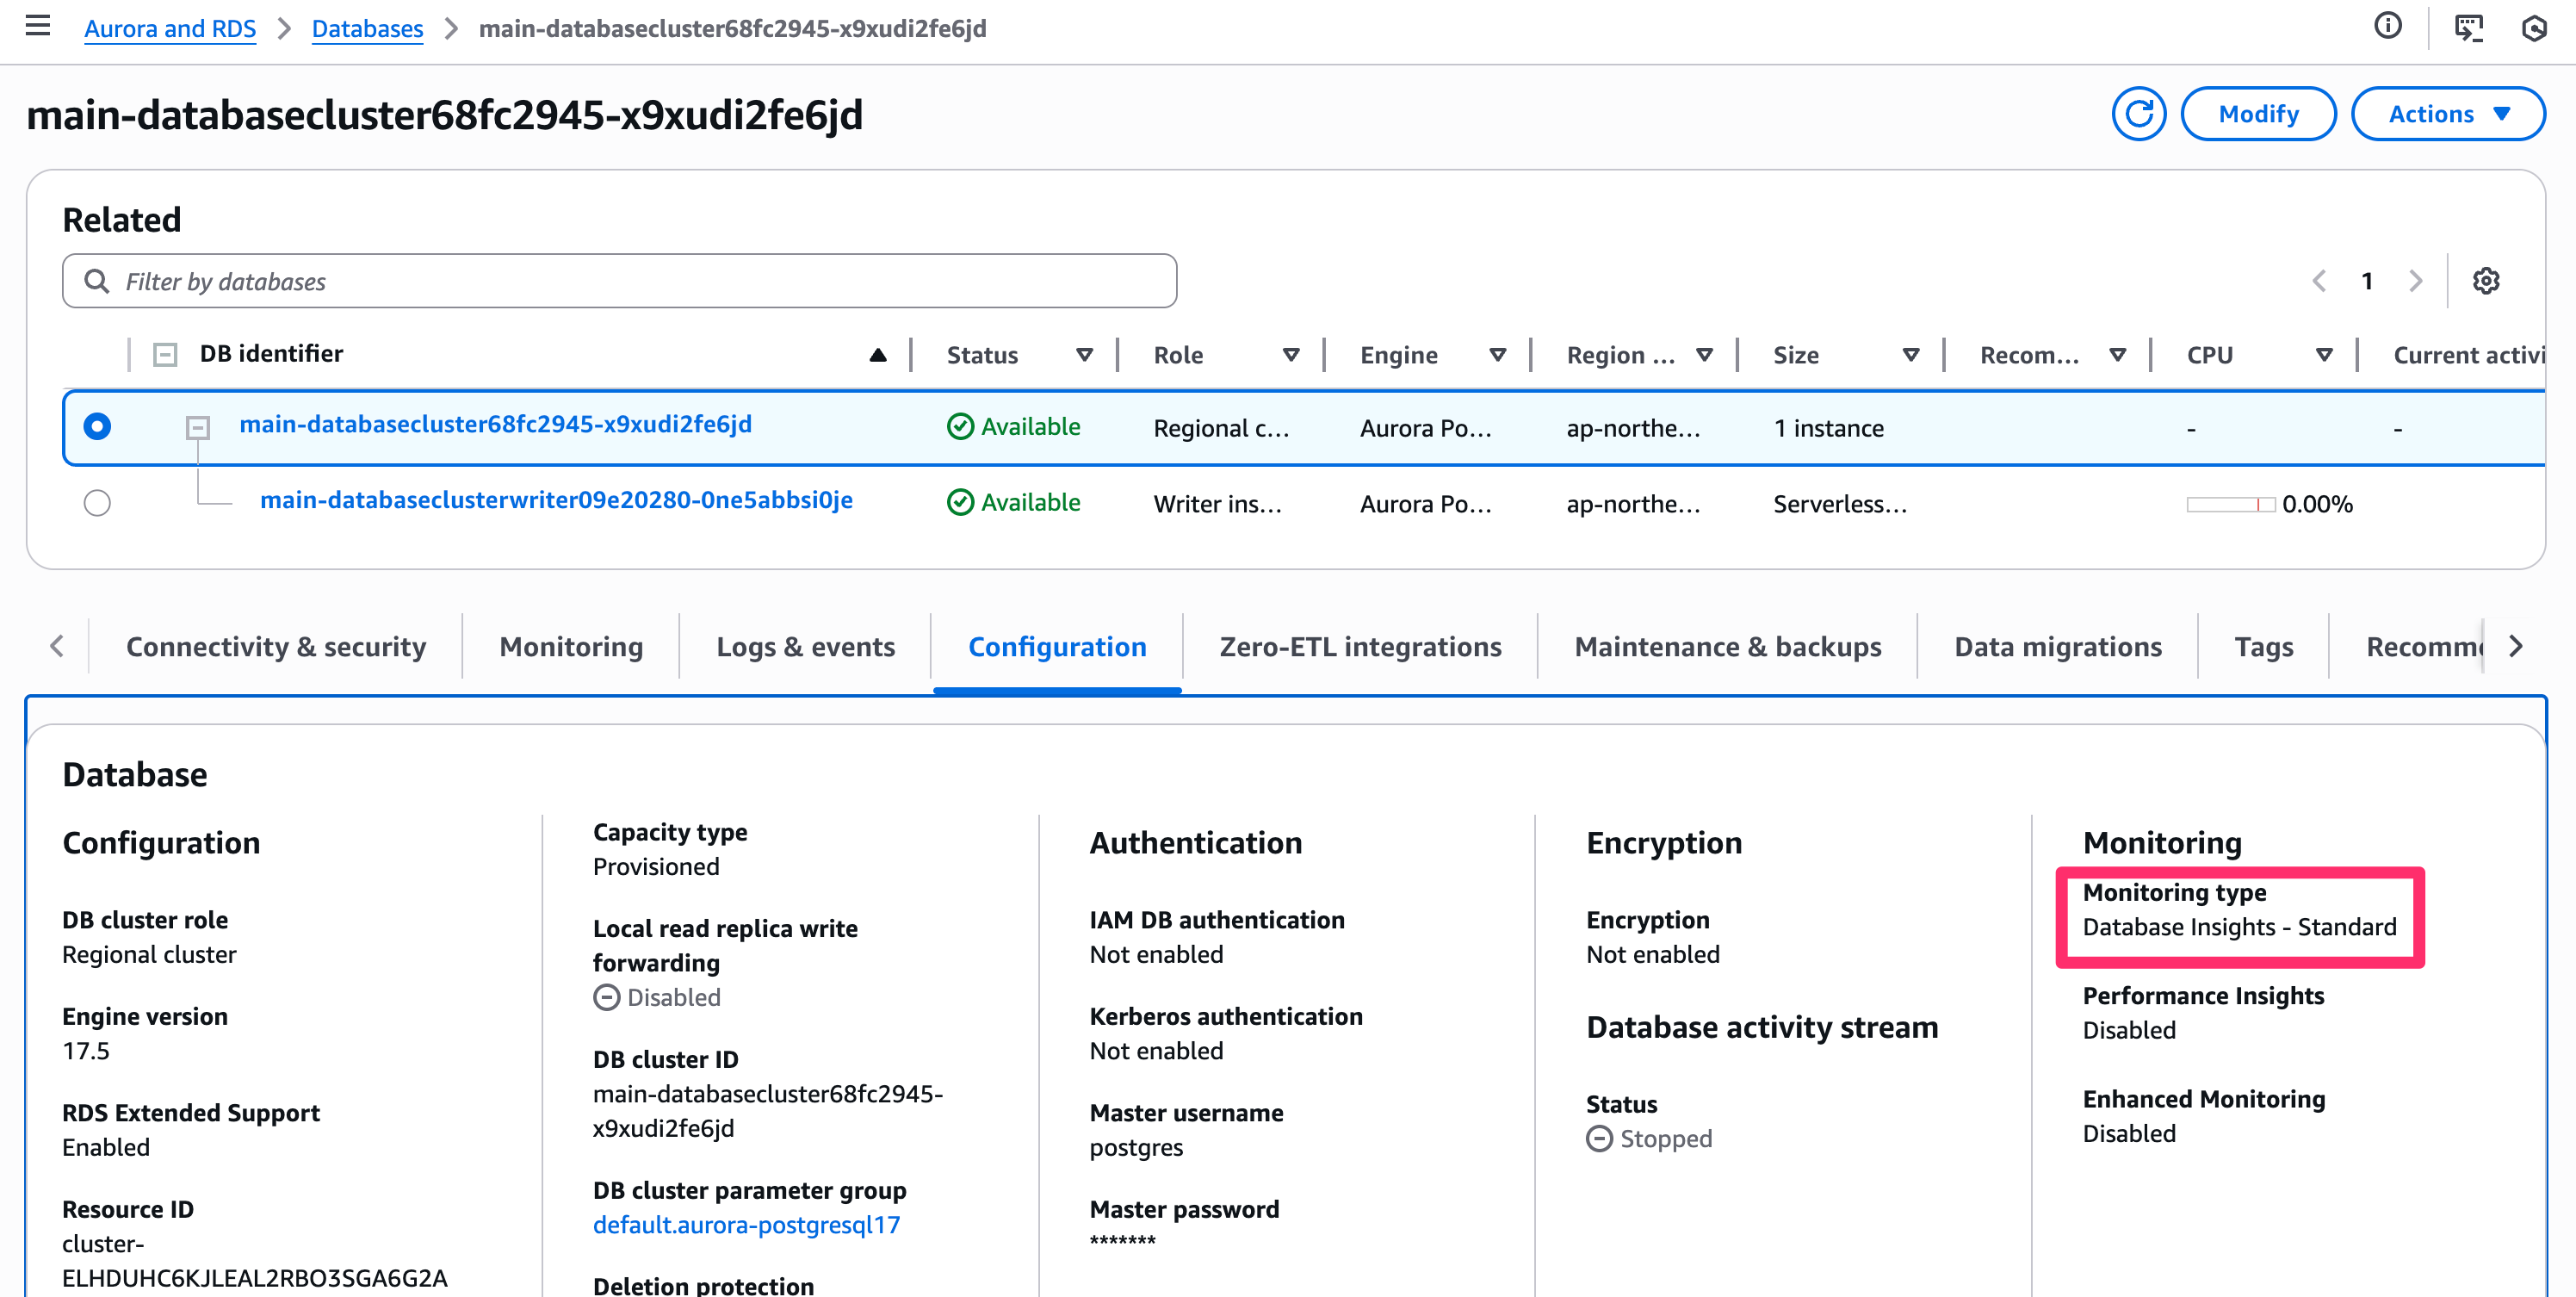Collapse the main-databasecluster tree row
The height and width of the screenshot is (1297, 2576).
(198, 428)
